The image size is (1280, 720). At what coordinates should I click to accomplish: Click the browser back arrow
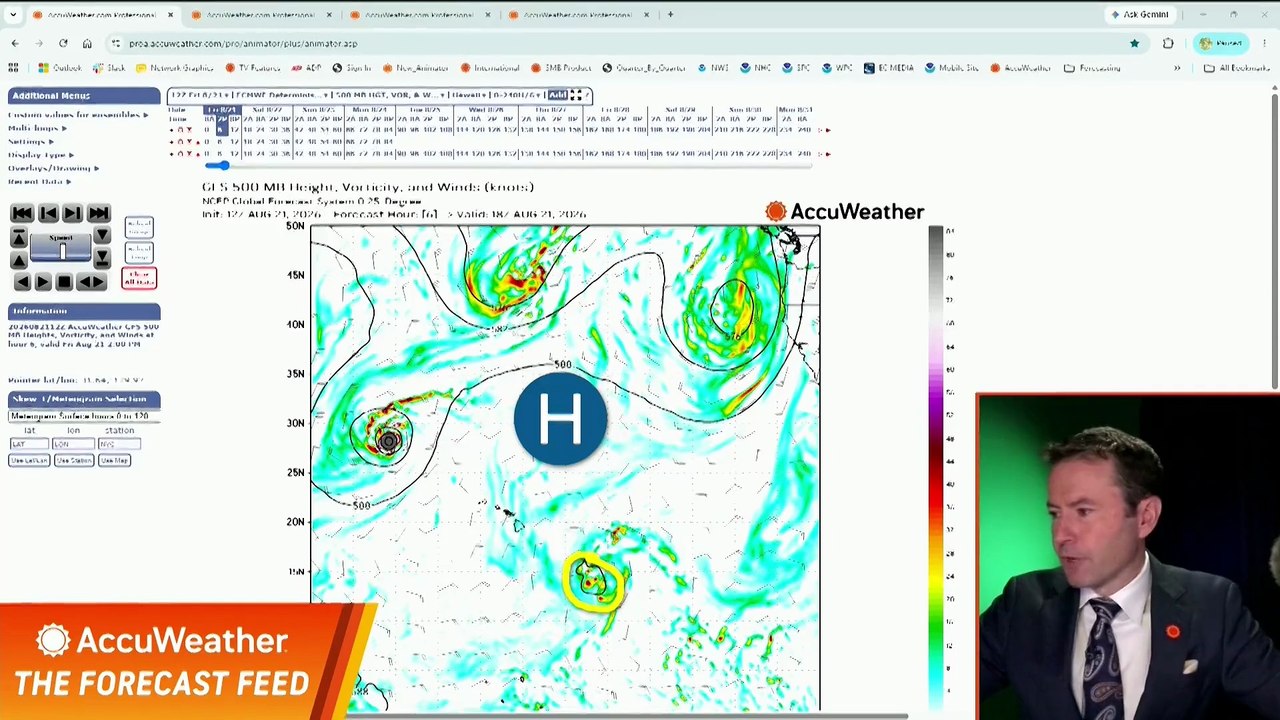(15, 43)
